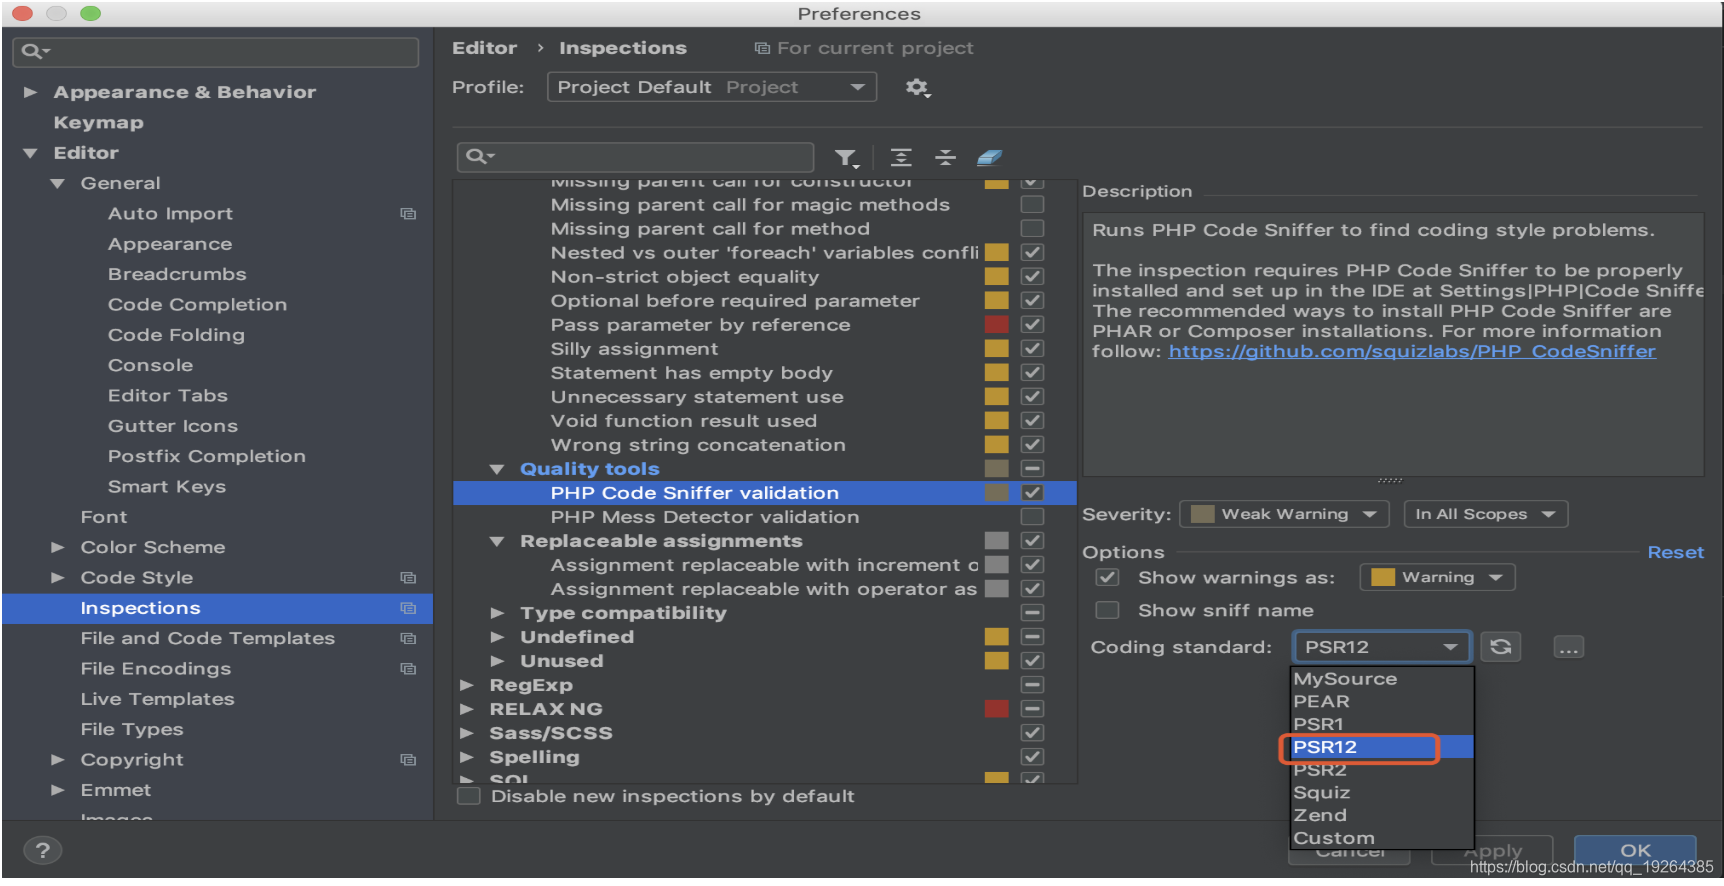Select Zend coding standard option
The height and width of the screenshot is (886, 1724).
tap(1382, 816)
